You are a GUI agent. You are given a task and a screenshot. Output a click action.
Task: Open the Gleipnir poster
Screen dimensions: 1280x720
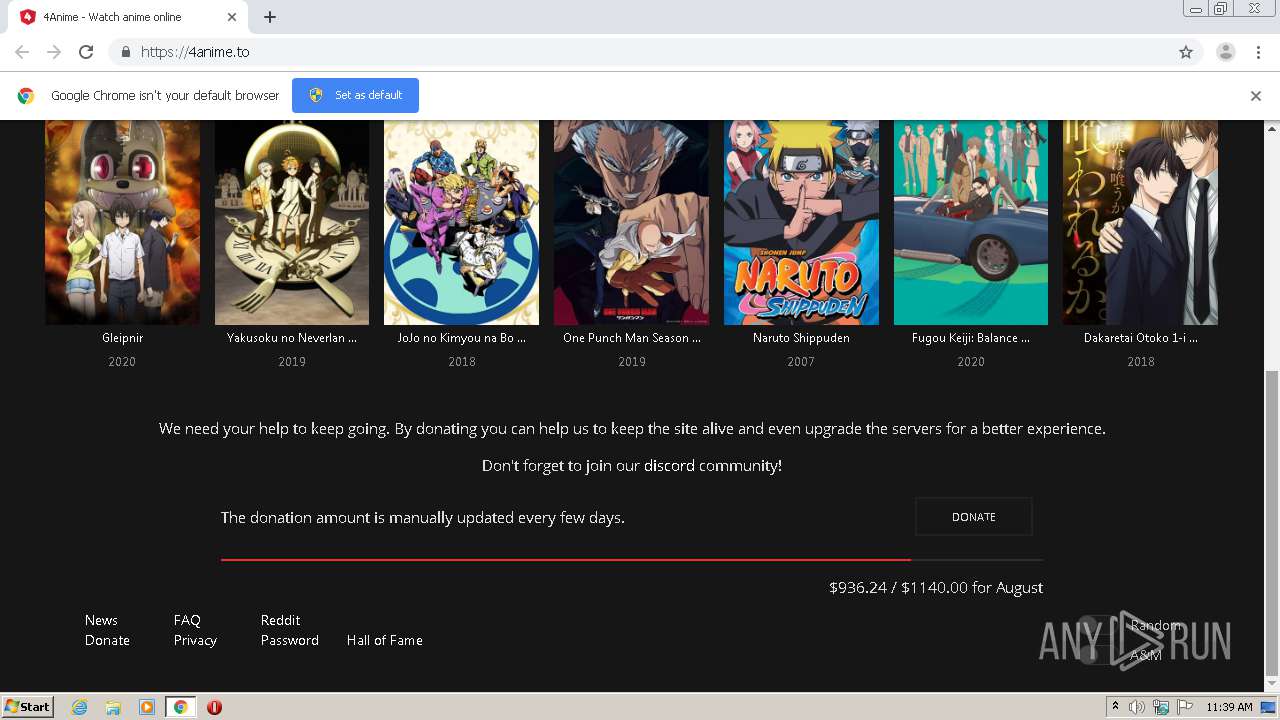pos(122,222)
